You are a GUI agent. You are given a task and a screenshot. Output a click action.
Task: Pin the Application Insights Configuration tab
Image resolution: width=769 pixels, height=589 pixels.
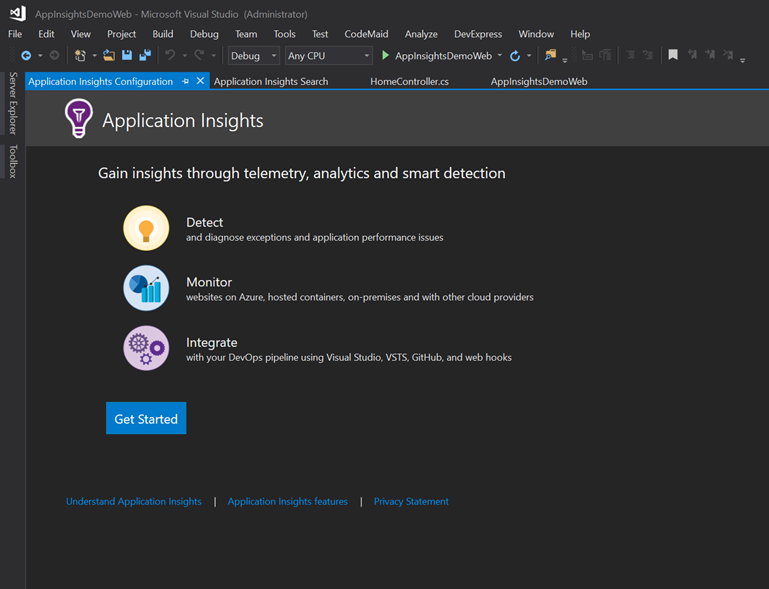[x=185, y=81]
